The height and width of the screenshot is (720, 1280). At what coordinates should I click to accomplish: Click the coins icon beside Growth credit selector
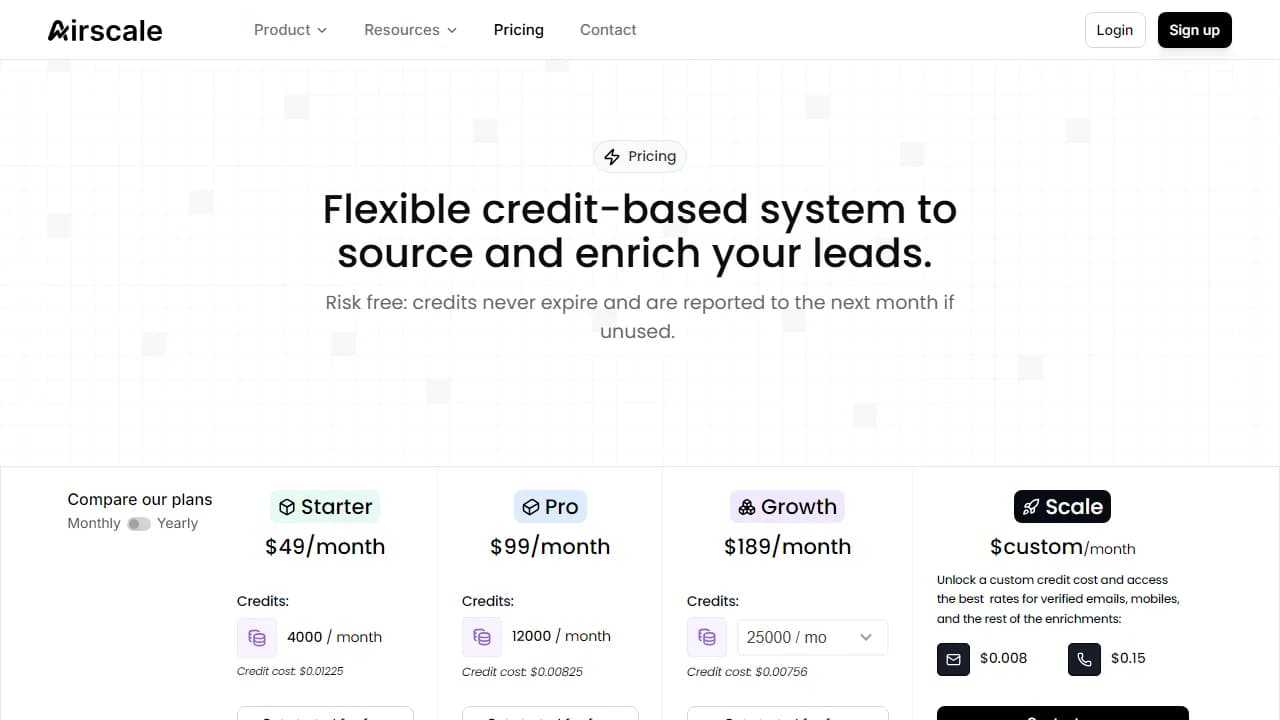(707, 637)
